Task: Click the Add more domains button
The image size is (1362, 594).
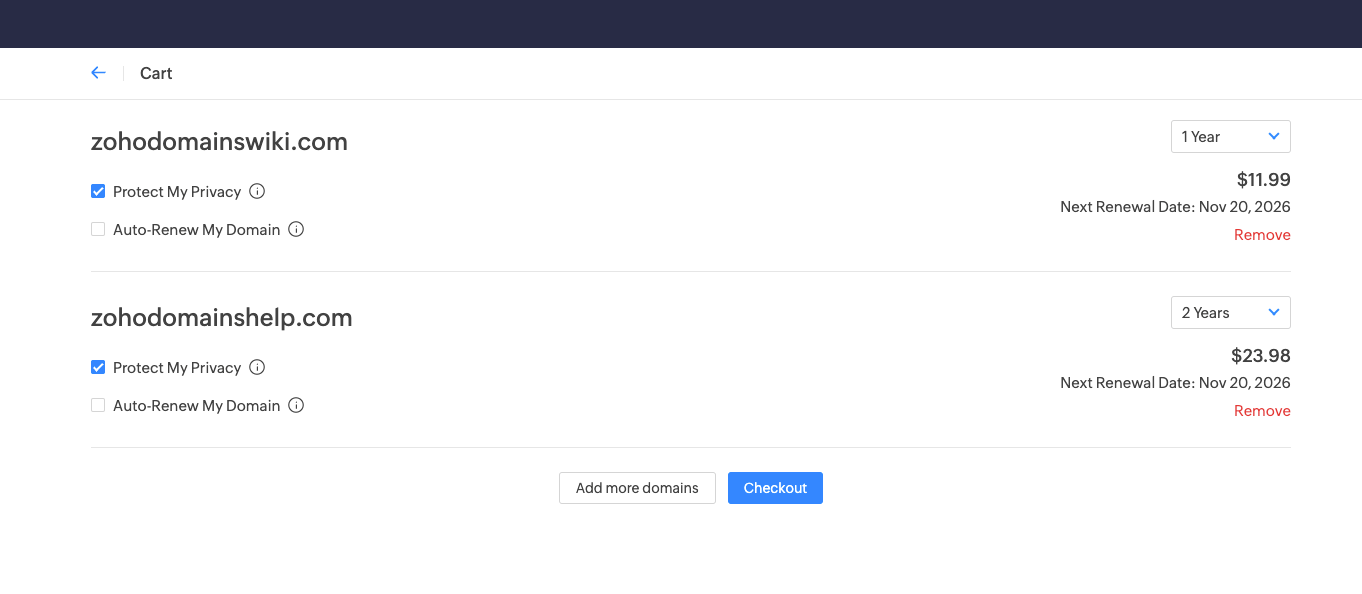Action: click(x=637, y=488)
